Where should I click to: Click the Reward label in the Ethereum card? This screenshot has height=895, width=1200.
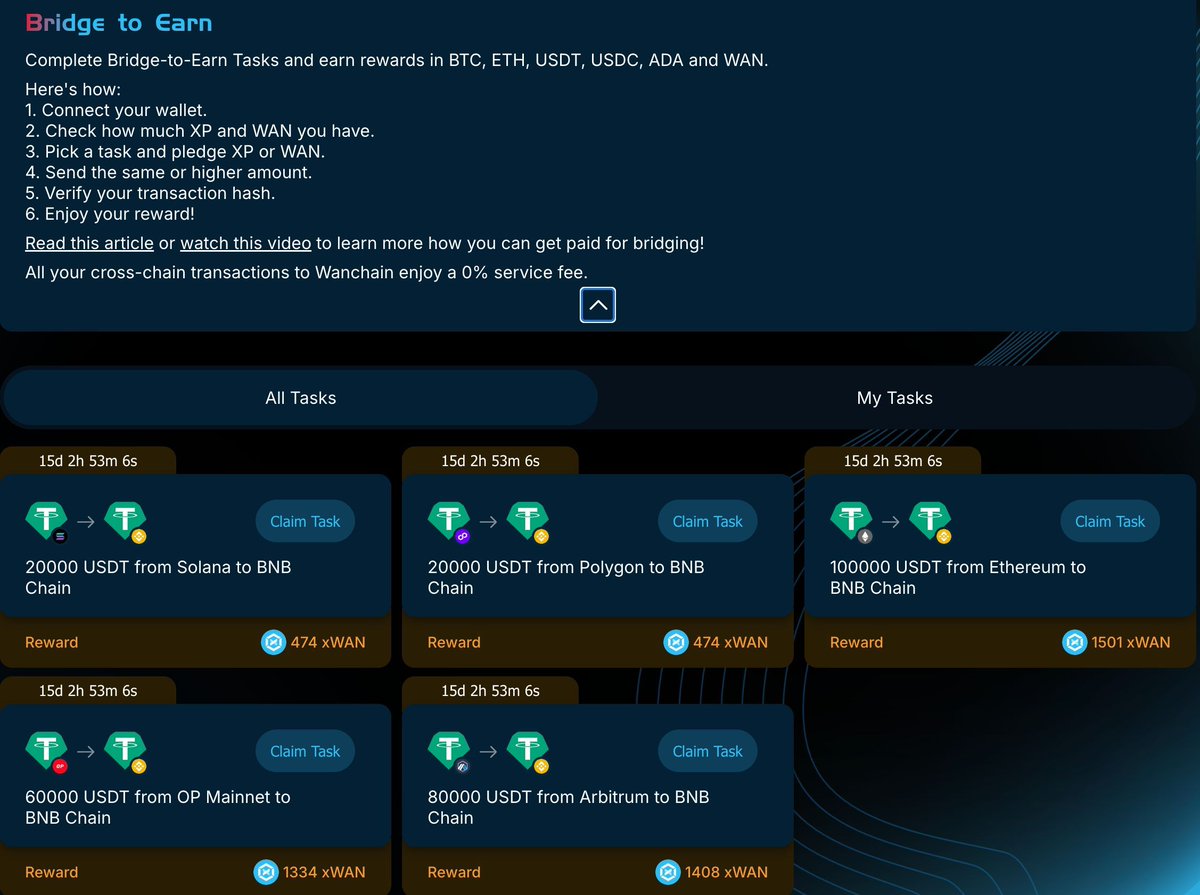856,642
